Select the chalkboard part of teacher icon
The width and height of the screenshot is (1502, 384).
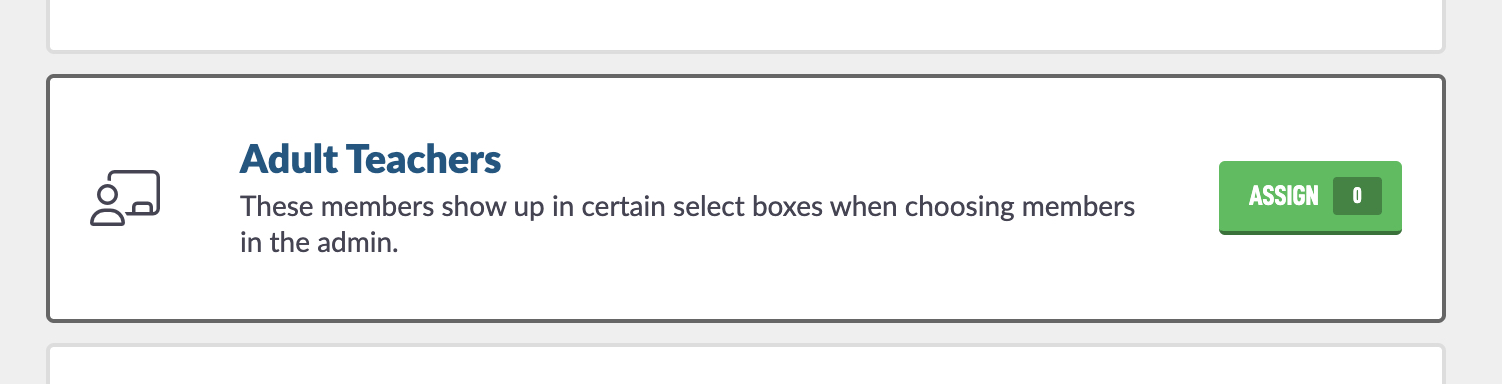[x=137, y=193]
